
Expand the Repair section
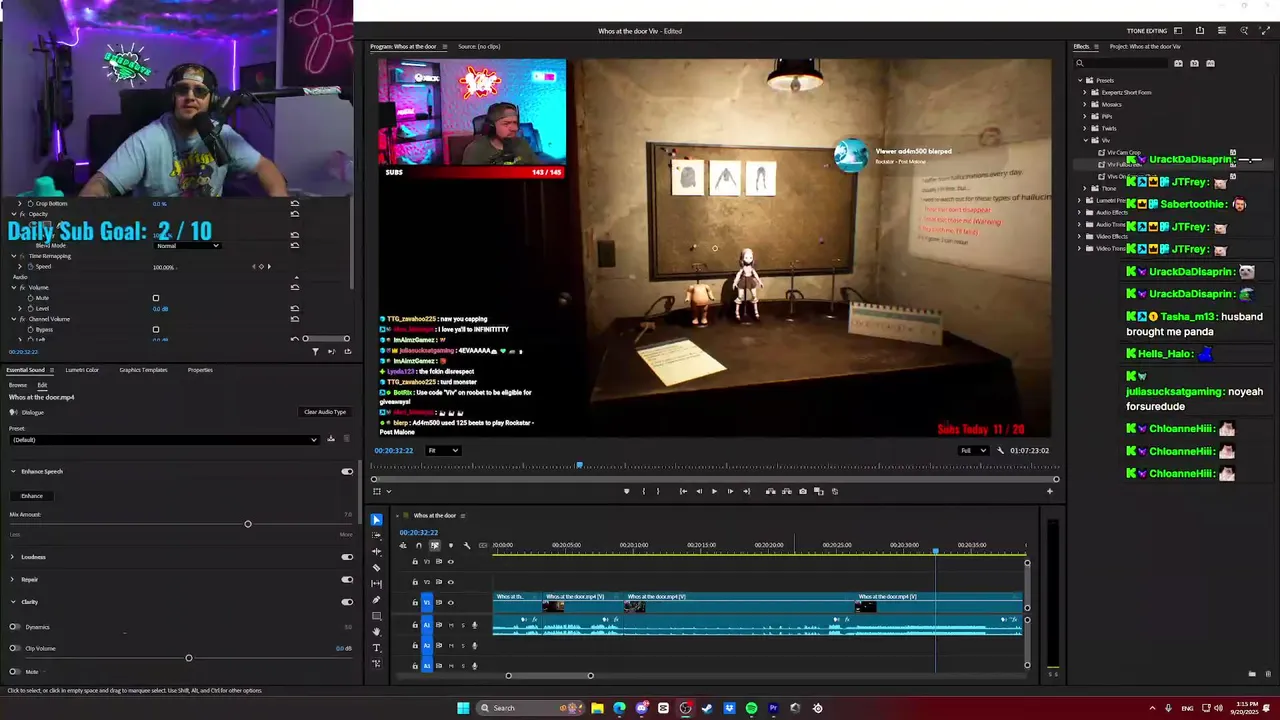coord(13,579)
